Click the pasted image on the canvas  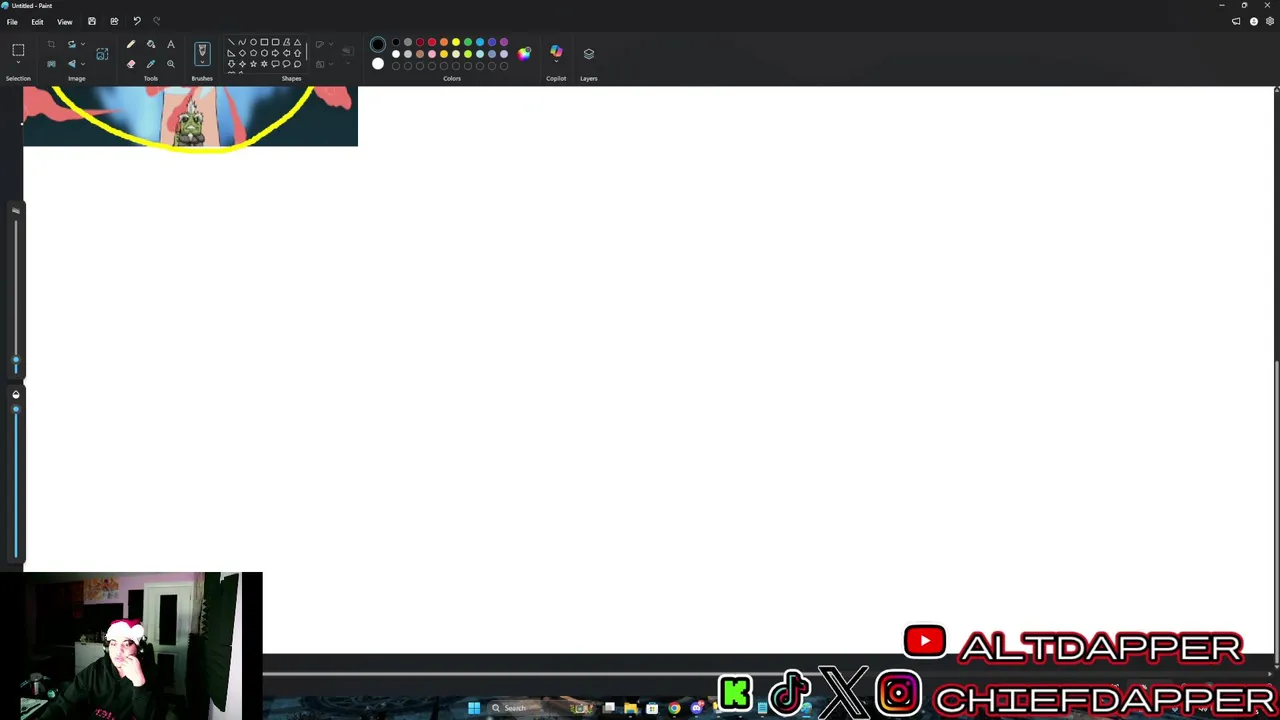click(190, 116)
